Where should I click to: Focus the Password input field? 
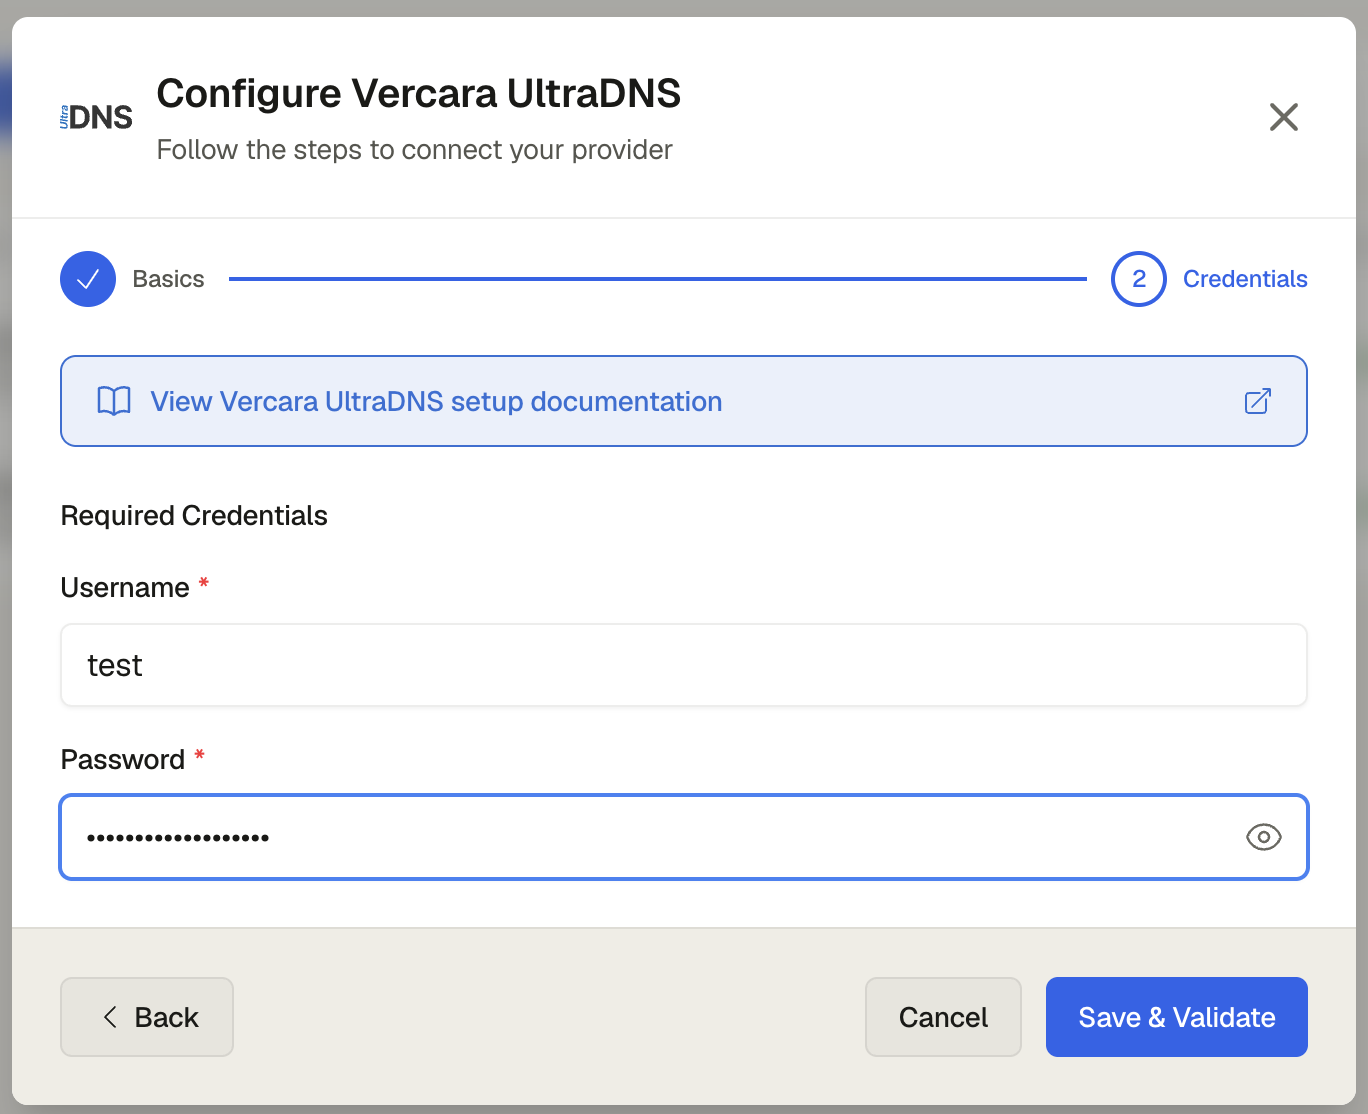tap(684, 837)
